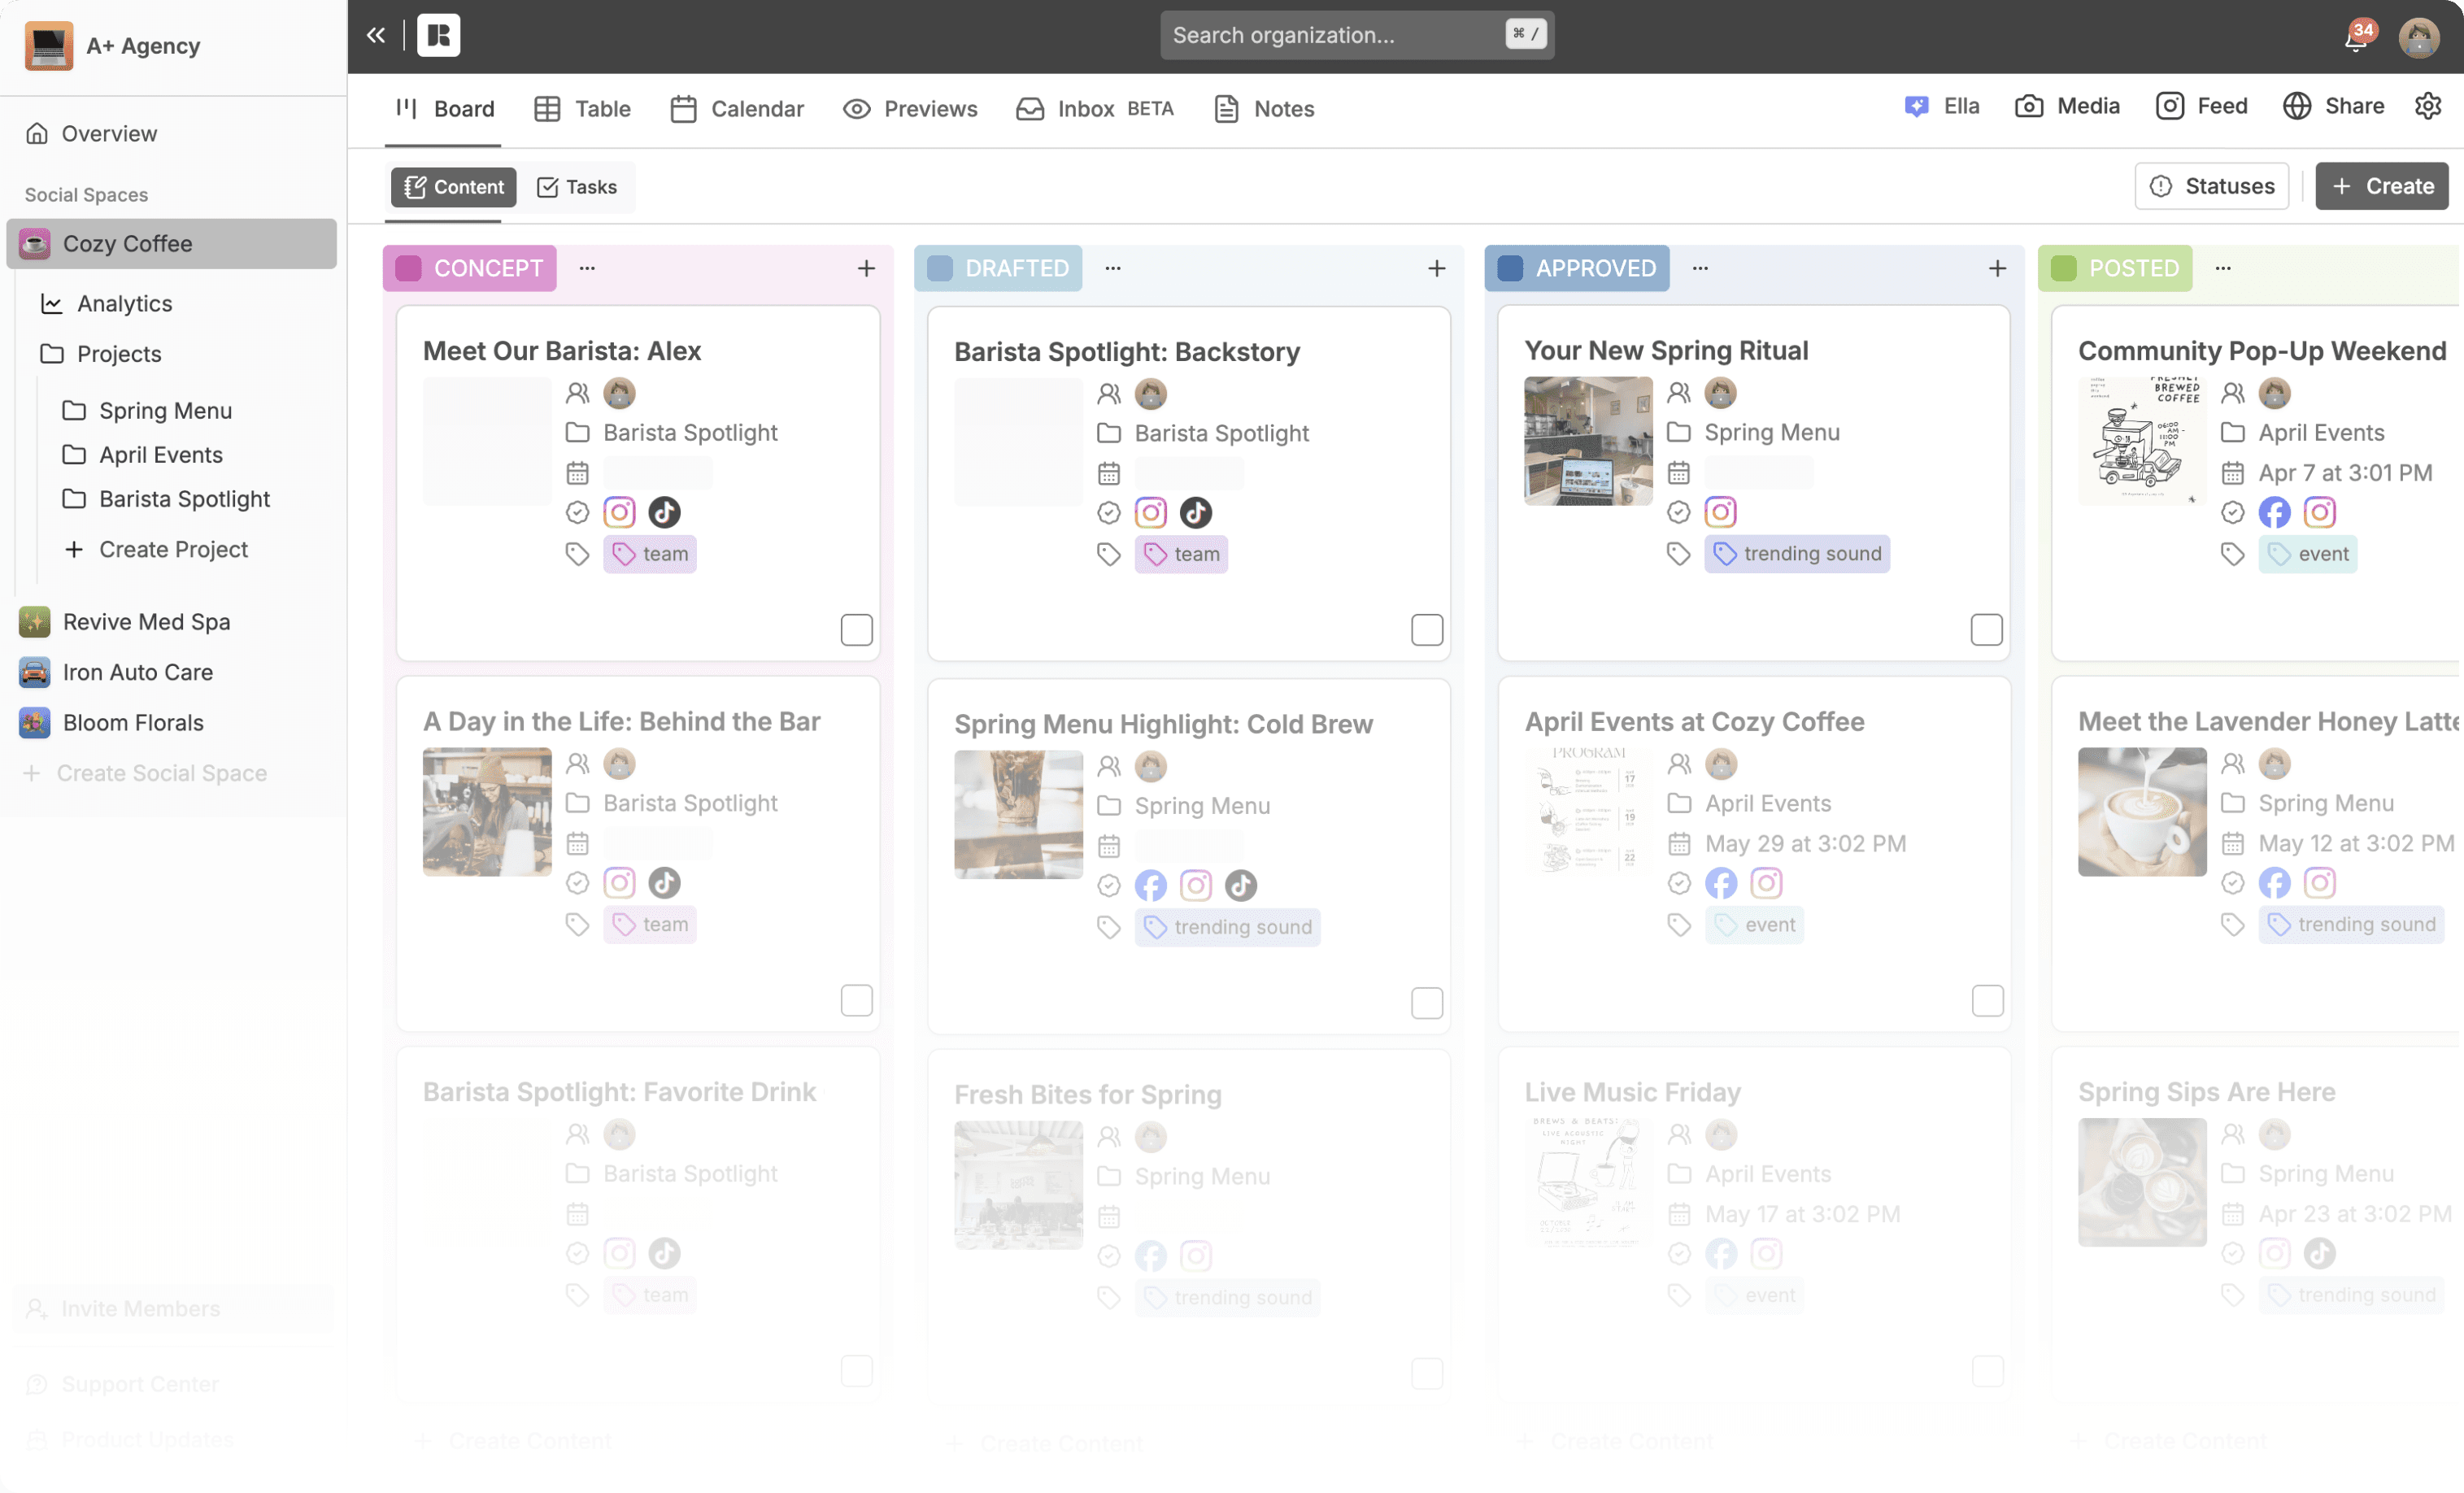
Task: Click Instagram icon on April Events at Cozy Coffee card
Action: click(x=1766, y=883)
